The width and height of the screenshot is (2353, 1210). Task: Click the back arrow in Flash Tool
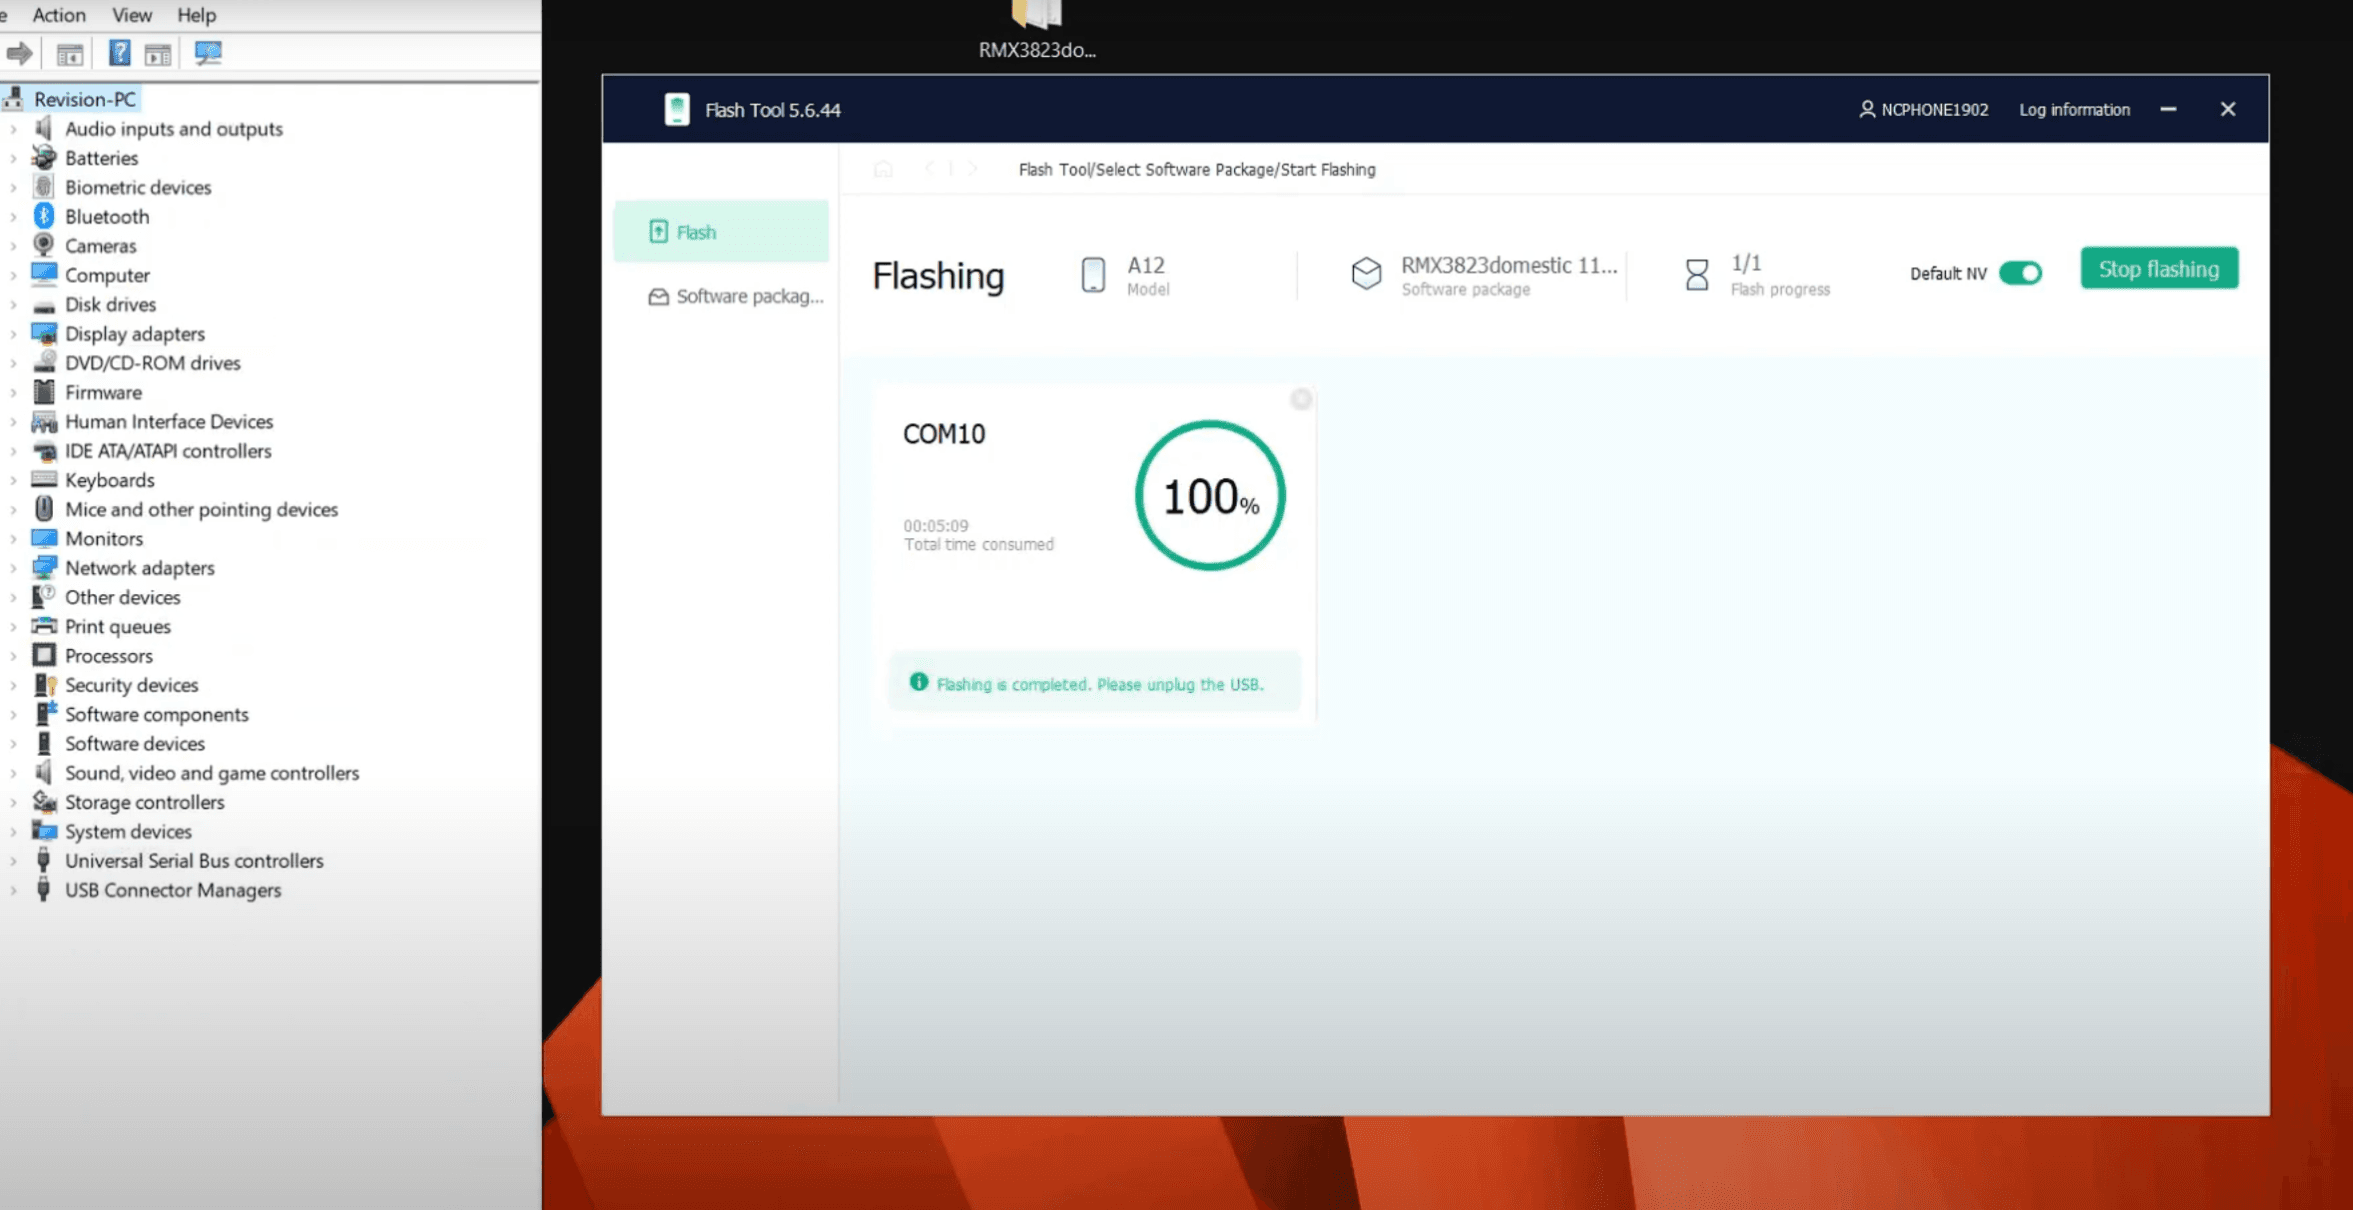click(929, 169)
